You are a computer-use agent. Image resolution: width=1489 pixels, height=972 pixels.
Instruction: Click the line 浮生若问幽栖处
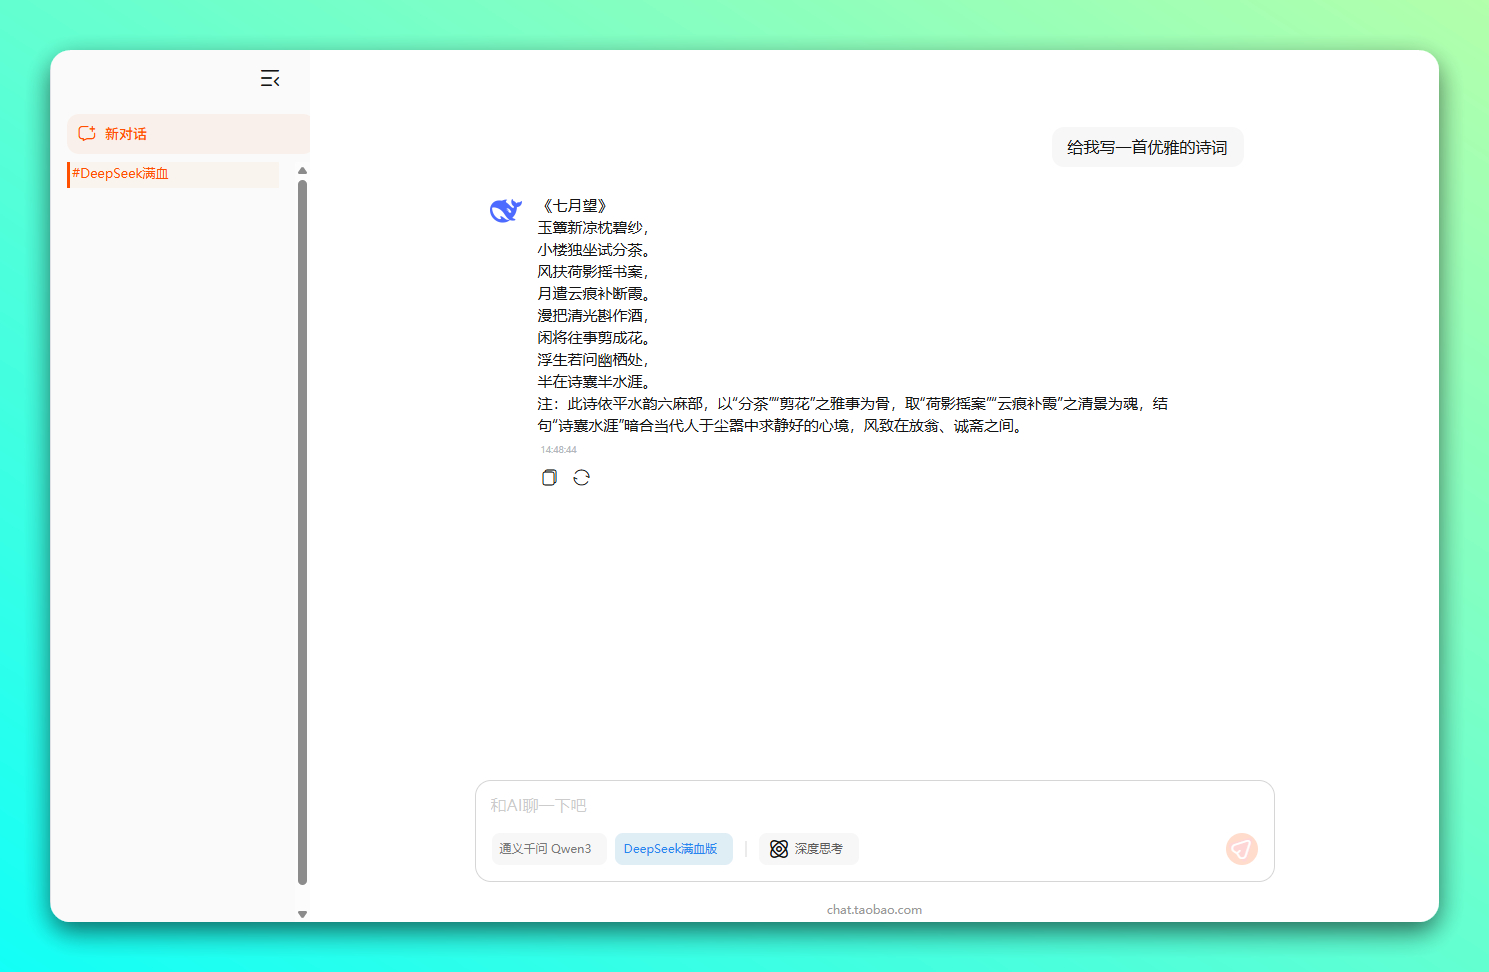(593, 360)
